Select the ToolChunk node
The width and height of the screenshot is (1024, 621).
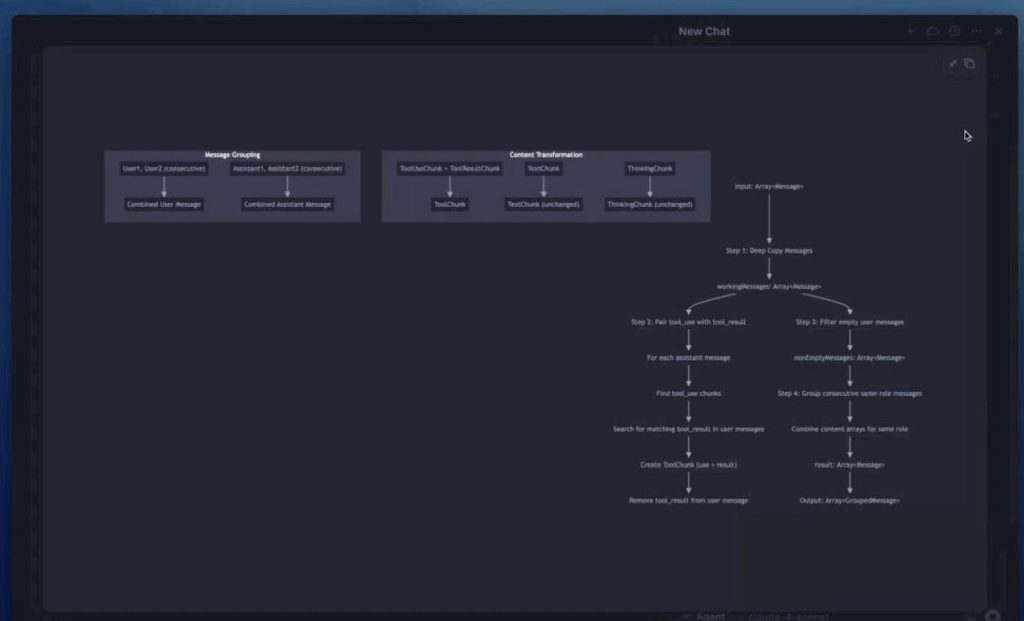point(450,204)
